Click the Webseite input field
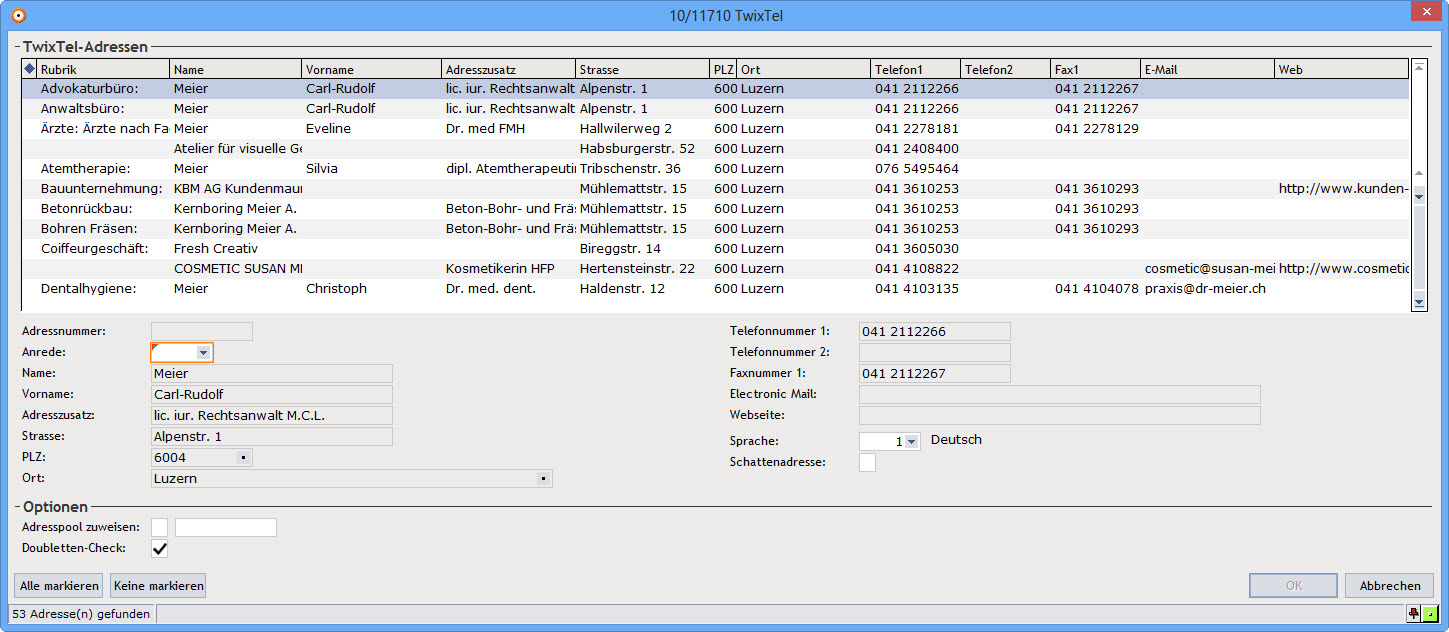 [1060, 415]
